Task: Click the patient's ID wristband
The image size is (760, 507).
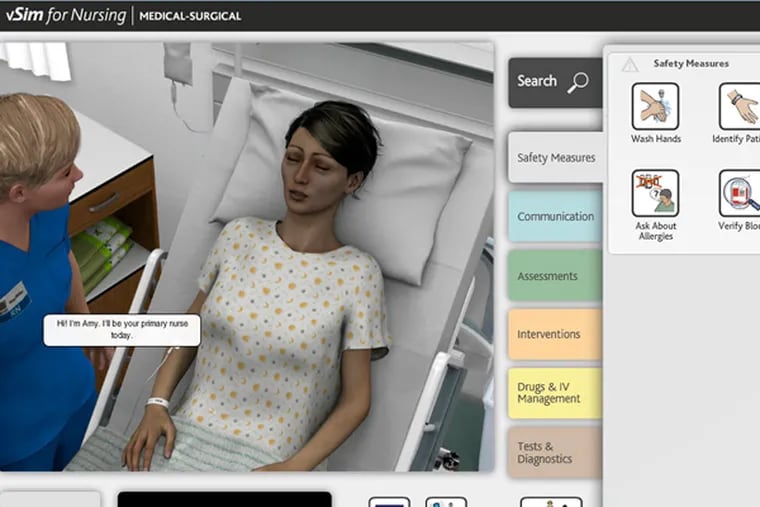Action: 157,403
